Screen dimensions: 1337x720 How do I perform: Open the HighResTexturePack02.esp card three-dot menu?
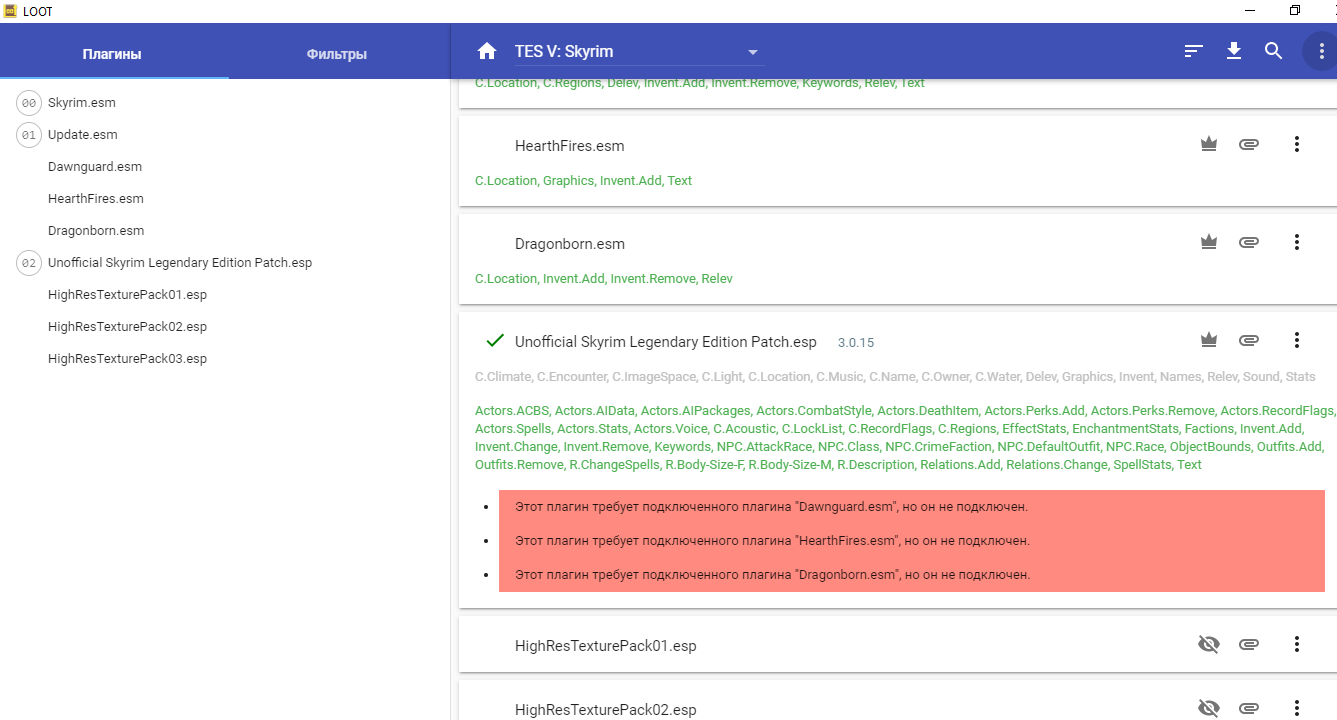pyautogui.click(x=1297, y=708)
